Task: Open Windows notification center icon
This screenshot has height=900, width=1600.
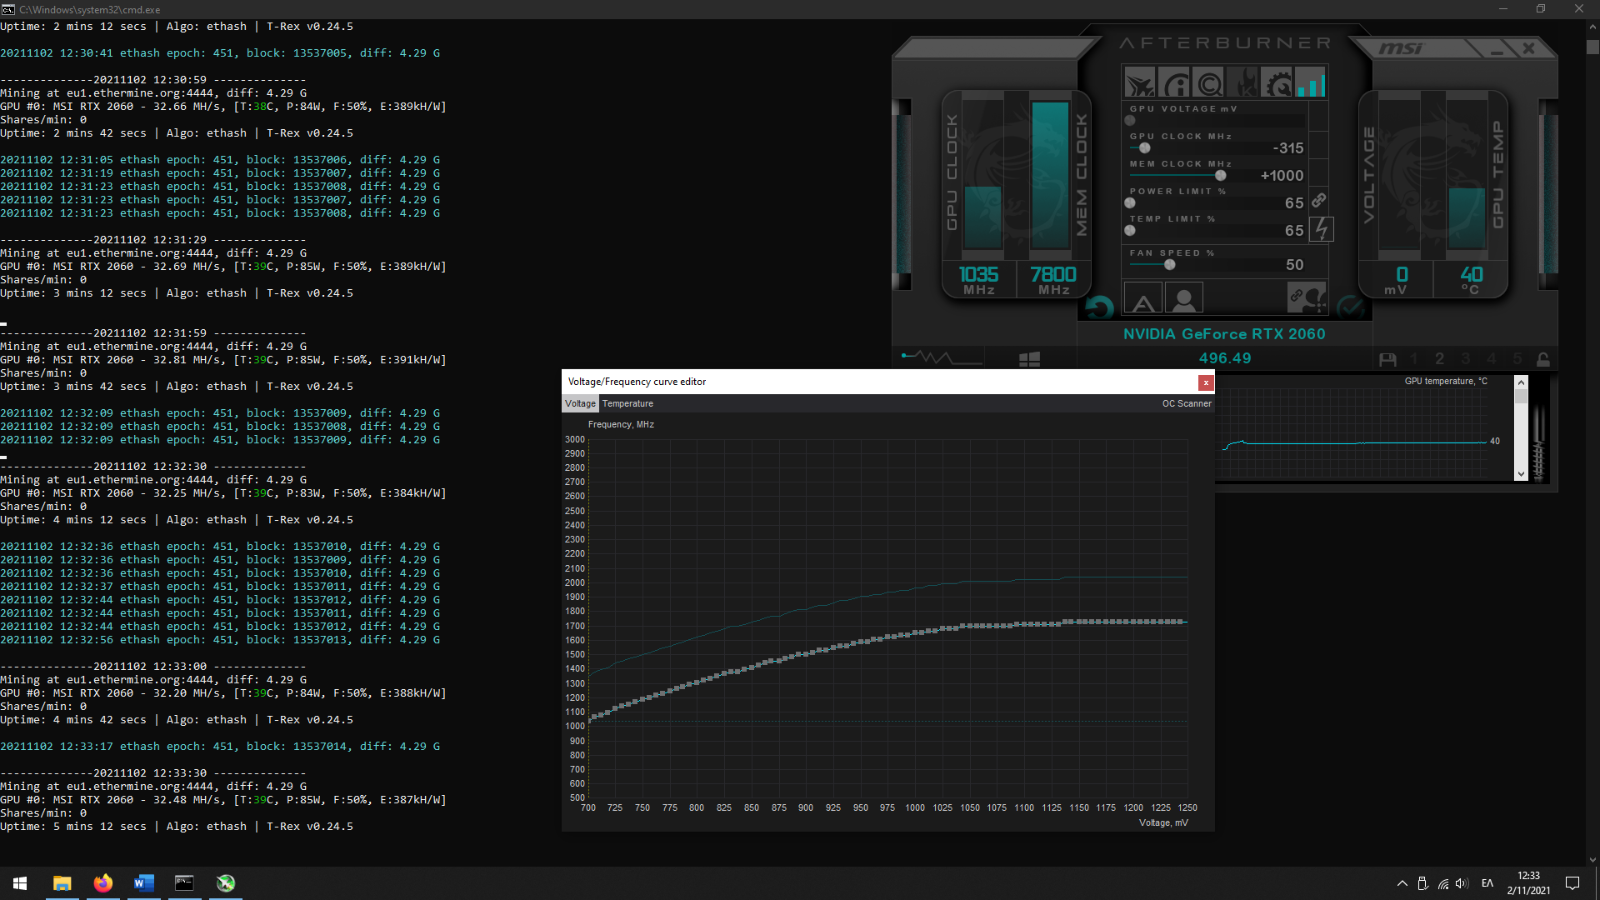Action: pyautogui.click(x=1572, y=883)
